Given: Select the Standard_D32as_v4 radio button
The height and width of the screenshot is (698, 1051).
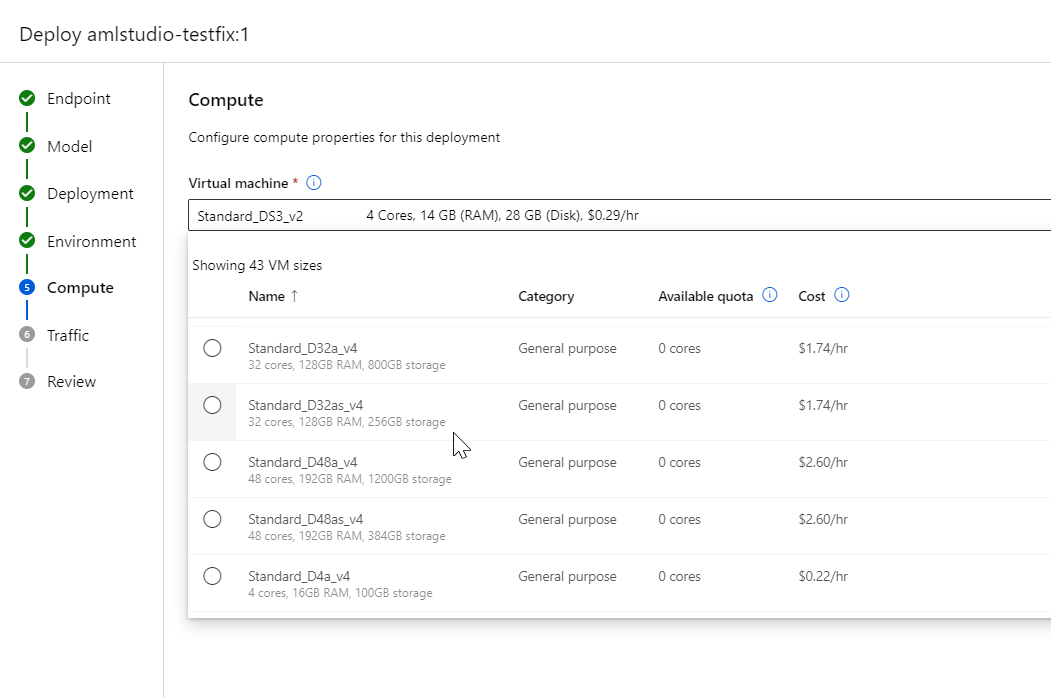Looking at the screenshot, I should coord(212,405).
